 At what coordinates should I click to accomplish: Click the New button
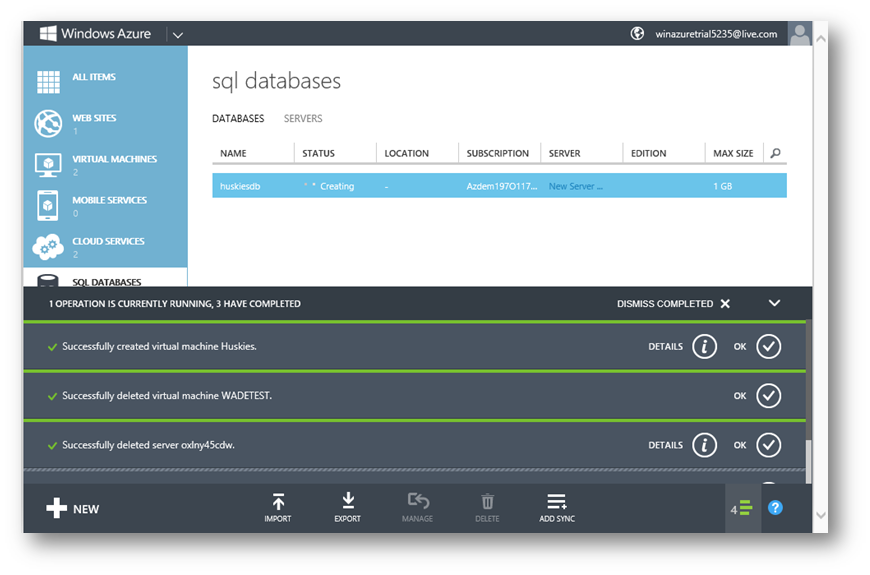click(73, 508)
